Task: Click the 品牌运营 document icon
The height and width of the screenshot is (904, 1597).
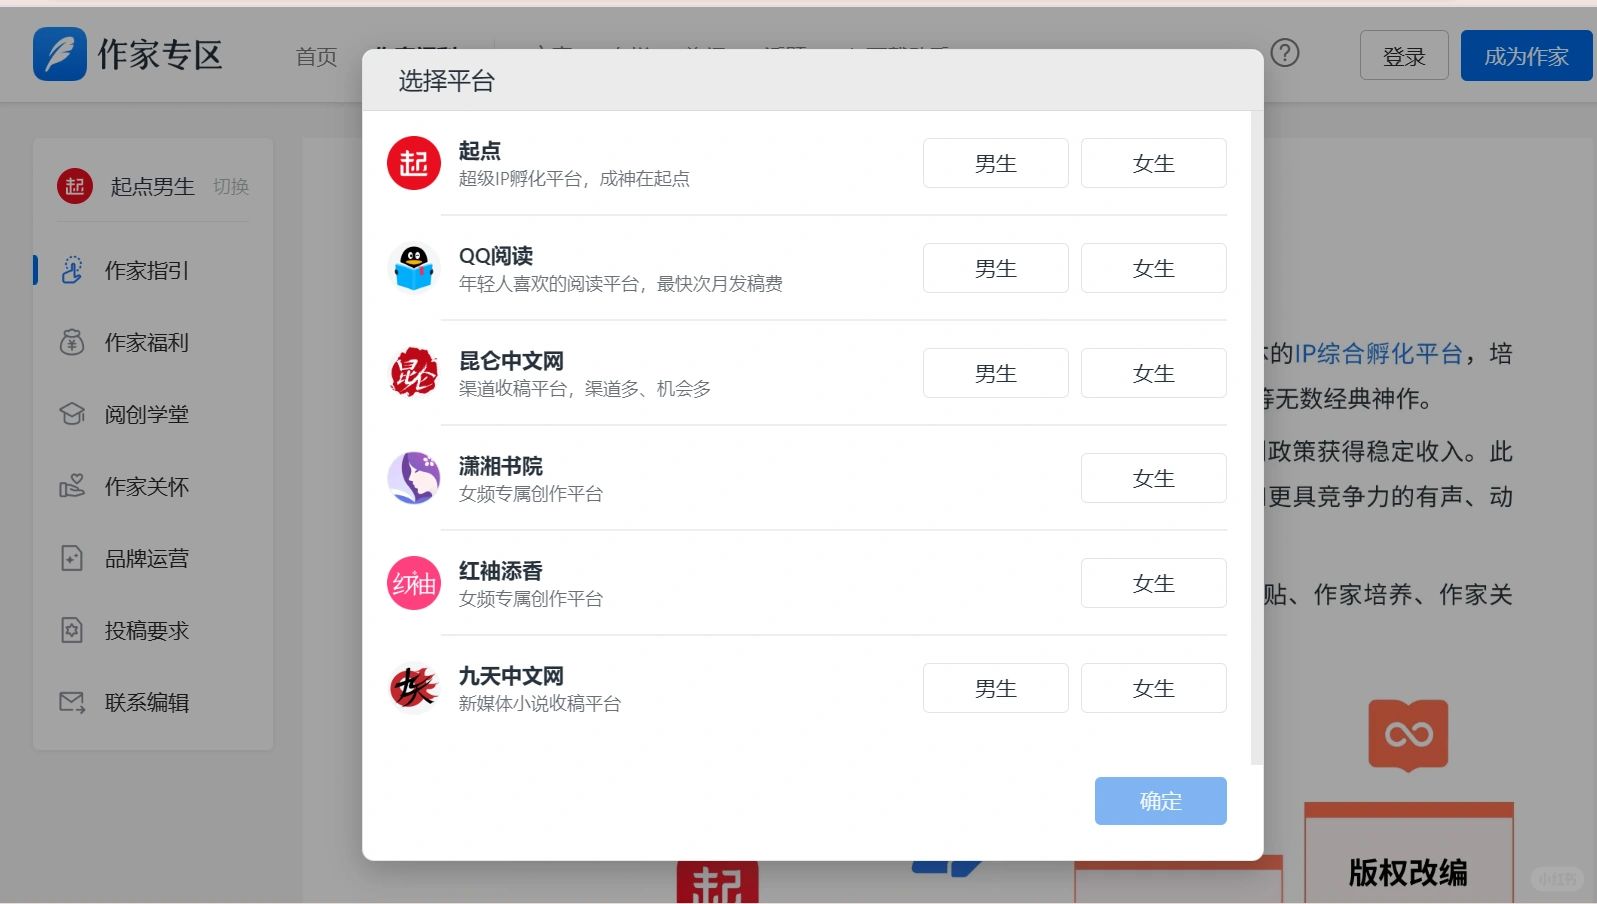Action: [72, 558]
